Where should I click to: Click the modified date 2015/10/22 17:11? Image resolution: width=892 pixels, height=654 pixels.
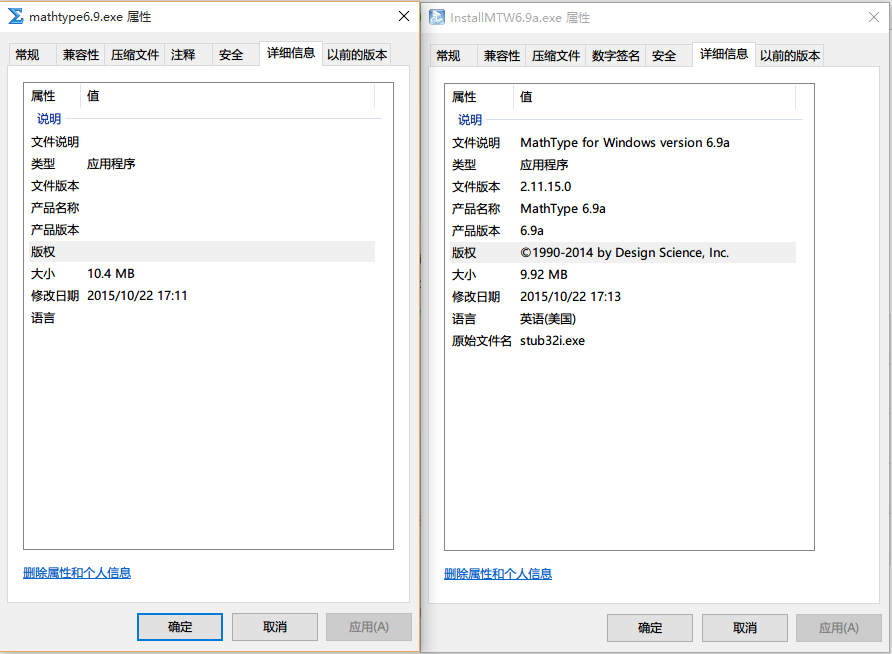point(137,296)
